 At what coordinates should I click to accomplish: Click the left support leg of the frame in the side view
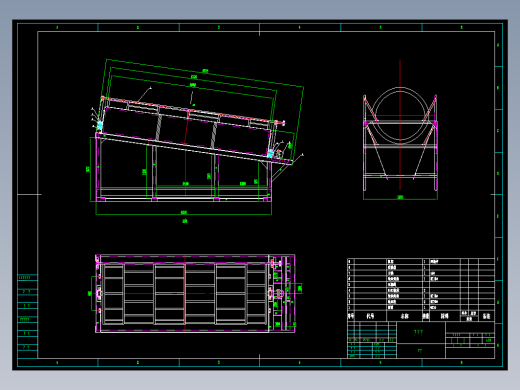pyautogui.click(x=98, y=167)
